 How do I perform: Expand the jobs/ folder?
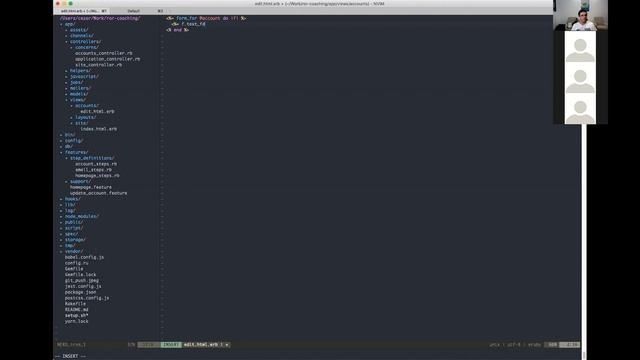point(76,82)
